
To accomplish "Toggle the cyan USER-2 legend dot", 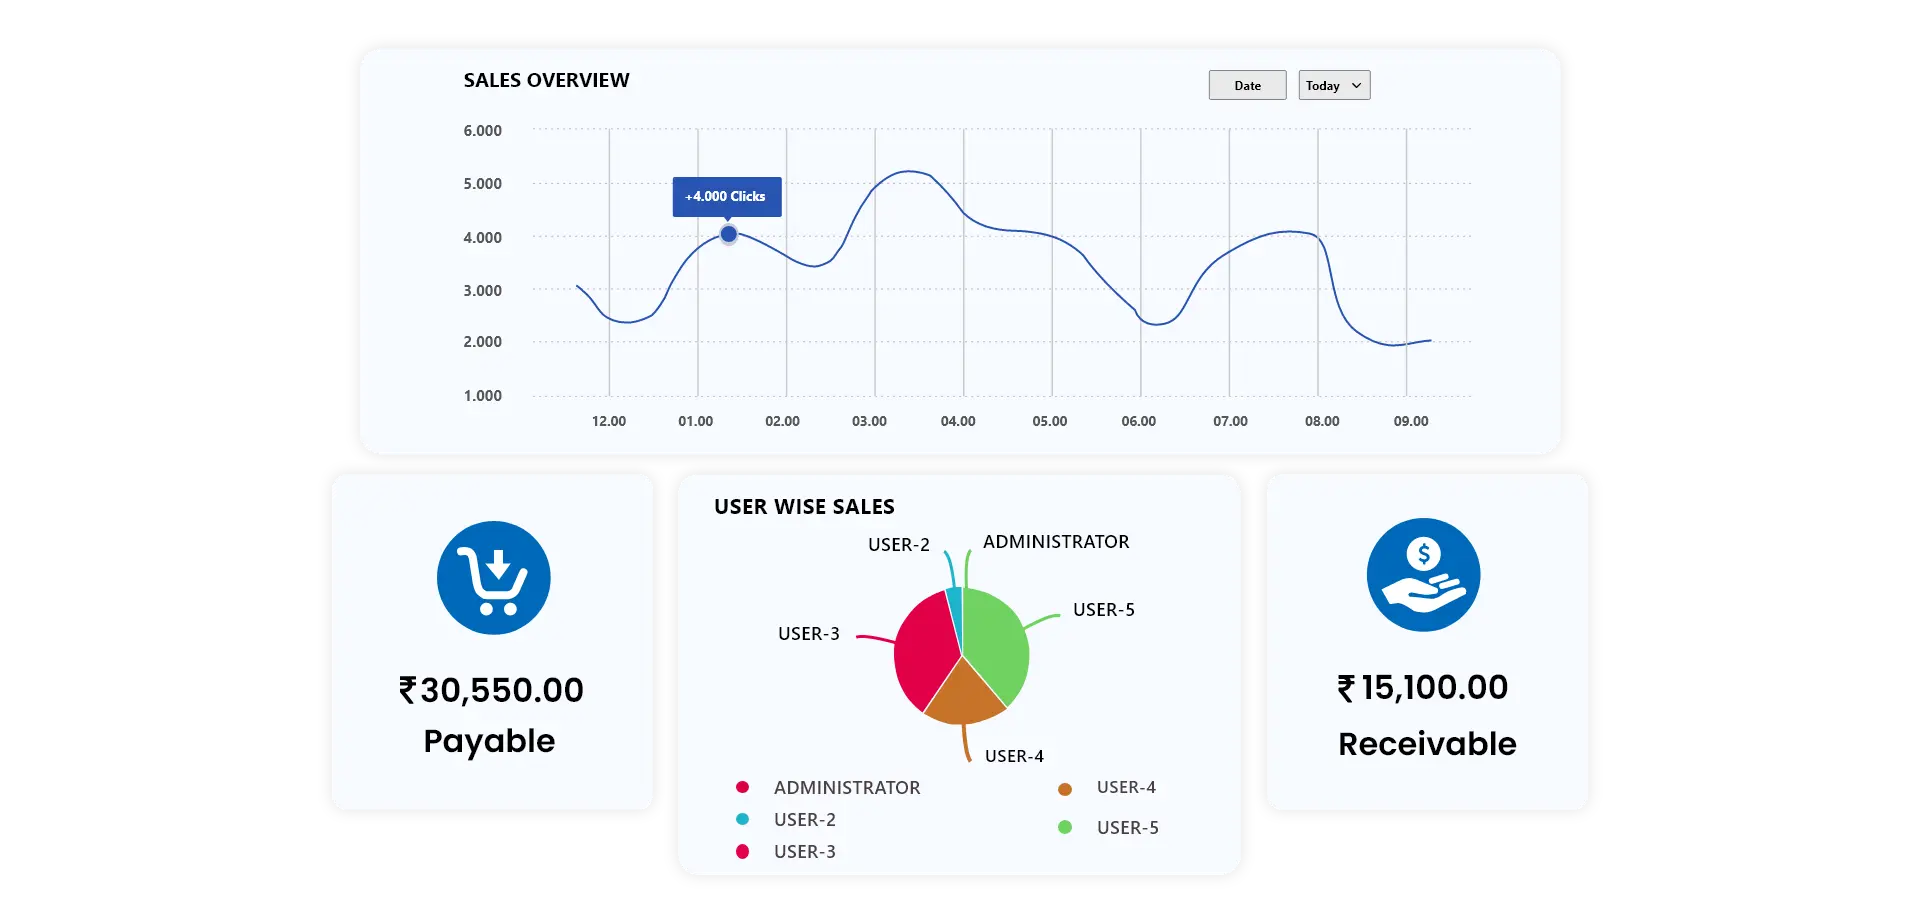I will 742,820.
